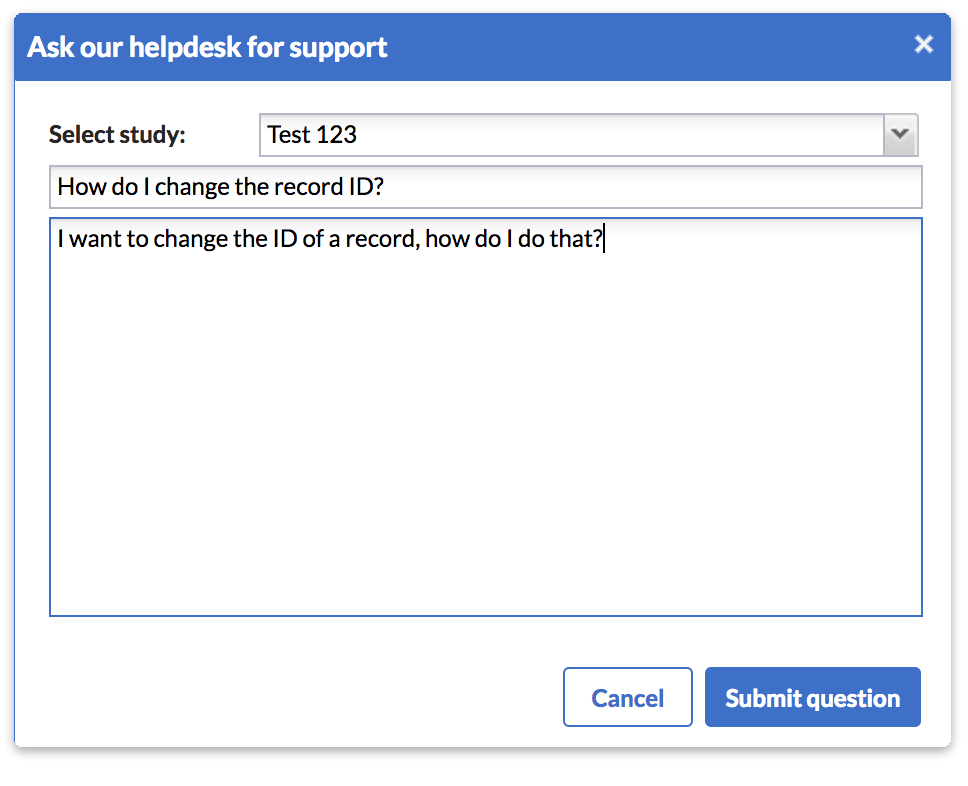The image size is (968, 786).
Task: Place cursor in 'How do I change the record ID?'
Action: (220, 186)
